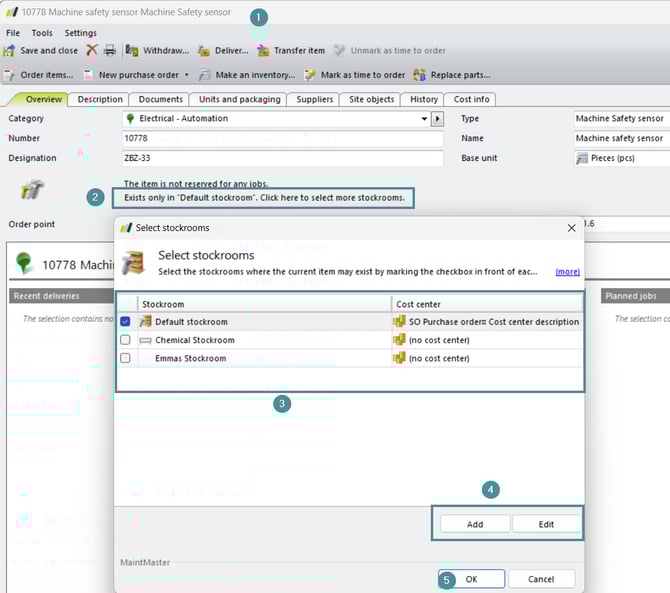Click the Chemical Stockroom row icon

(x=146, y=341)
